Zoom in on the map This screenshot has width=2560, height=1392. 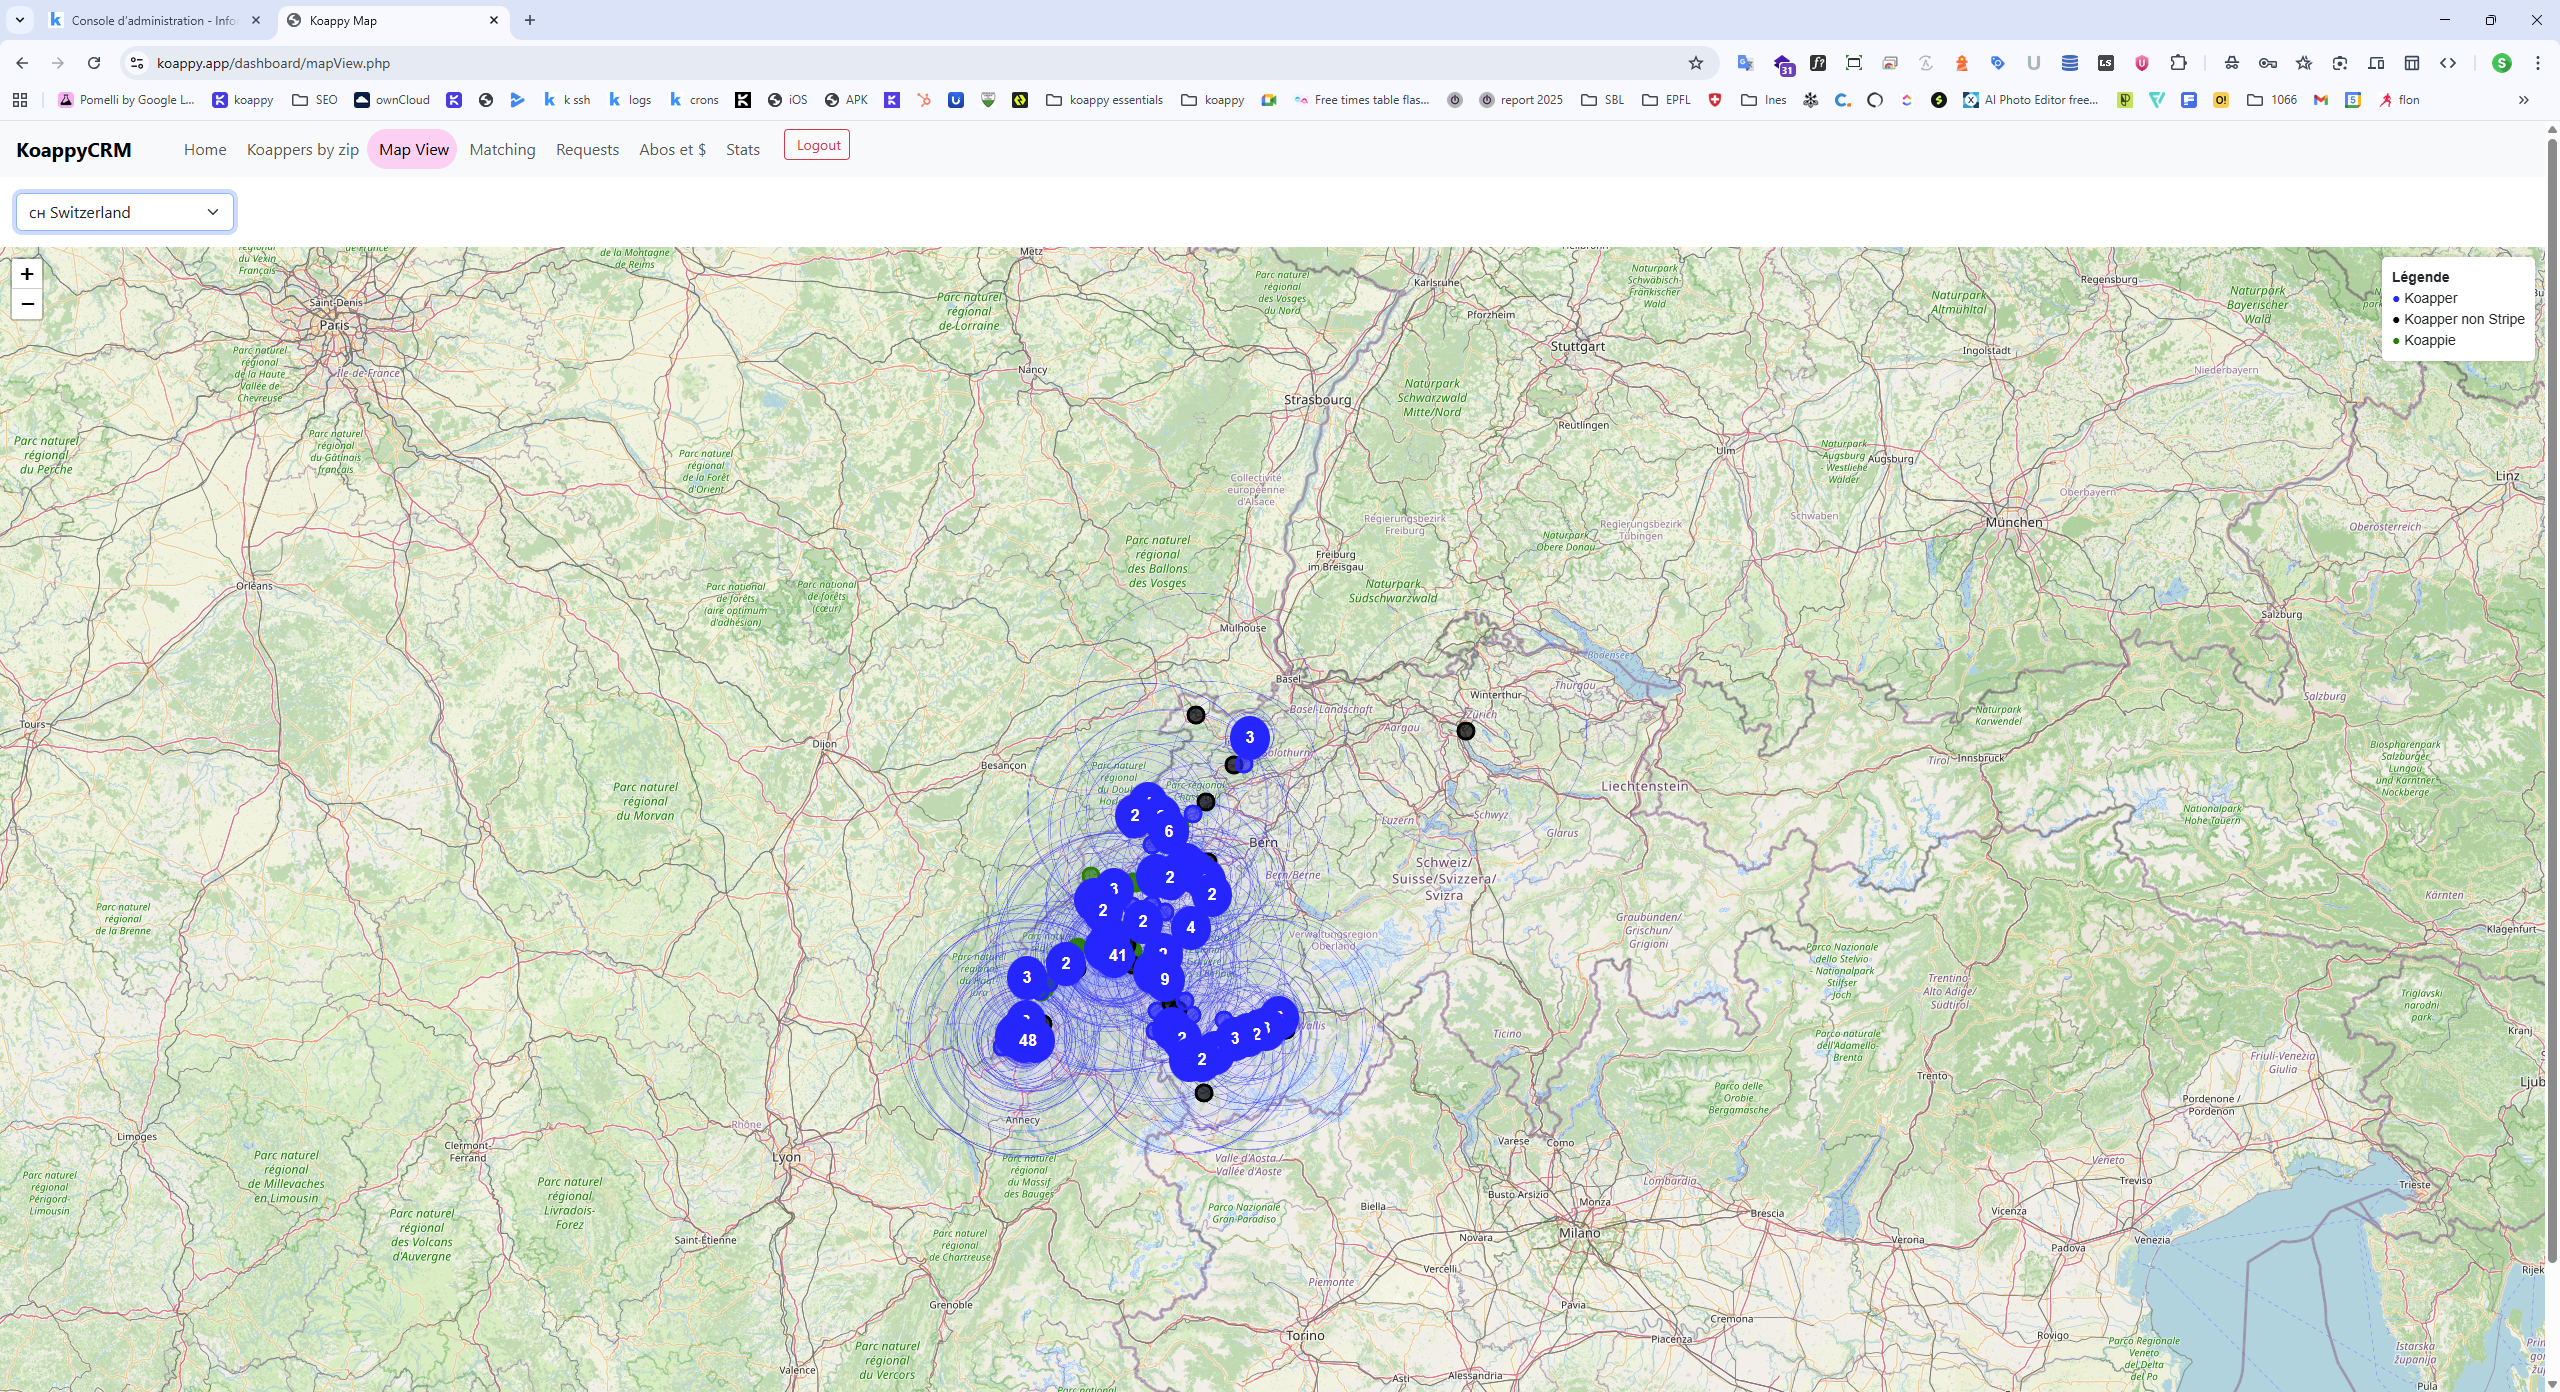[x=27, y=274]
